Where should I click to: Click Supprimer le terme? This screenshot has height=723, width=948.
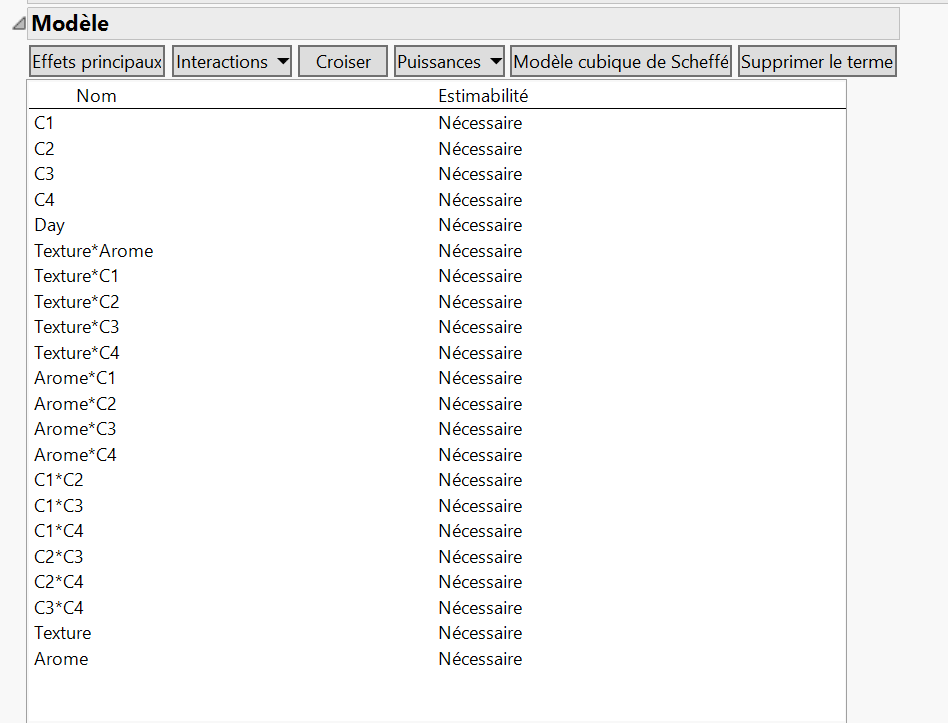coord(816,61)
